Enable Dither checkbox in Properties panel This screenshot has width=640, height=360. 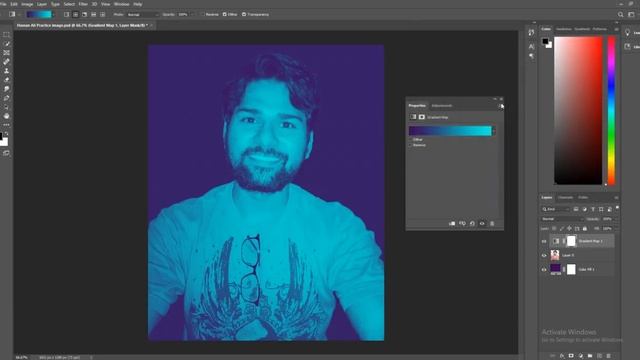tap(411, 140)
